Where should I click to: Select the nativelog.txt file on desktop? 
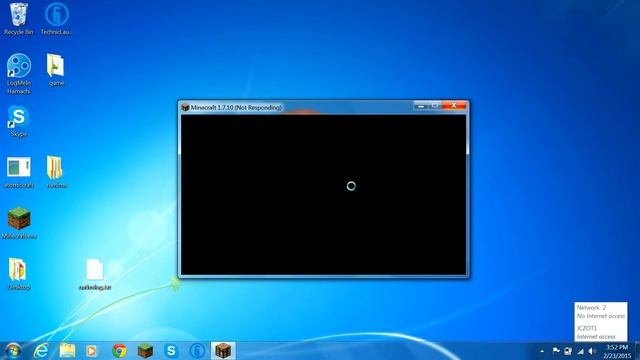point(95,274)
